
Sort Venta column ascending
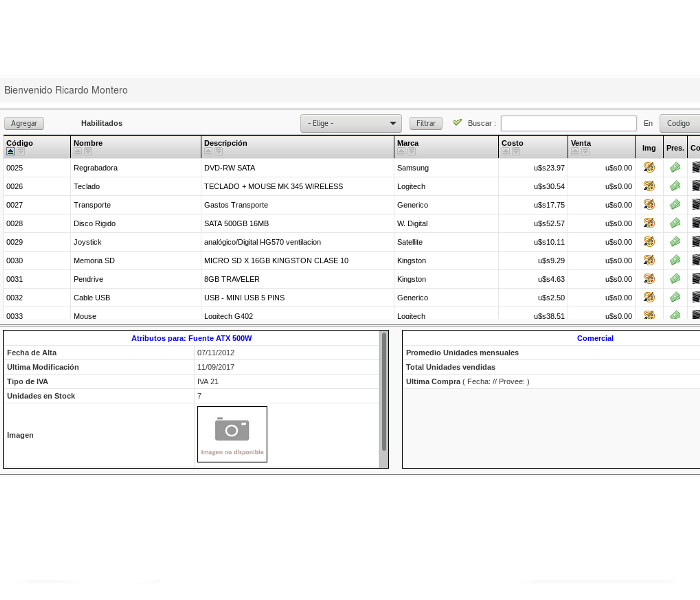575,152
